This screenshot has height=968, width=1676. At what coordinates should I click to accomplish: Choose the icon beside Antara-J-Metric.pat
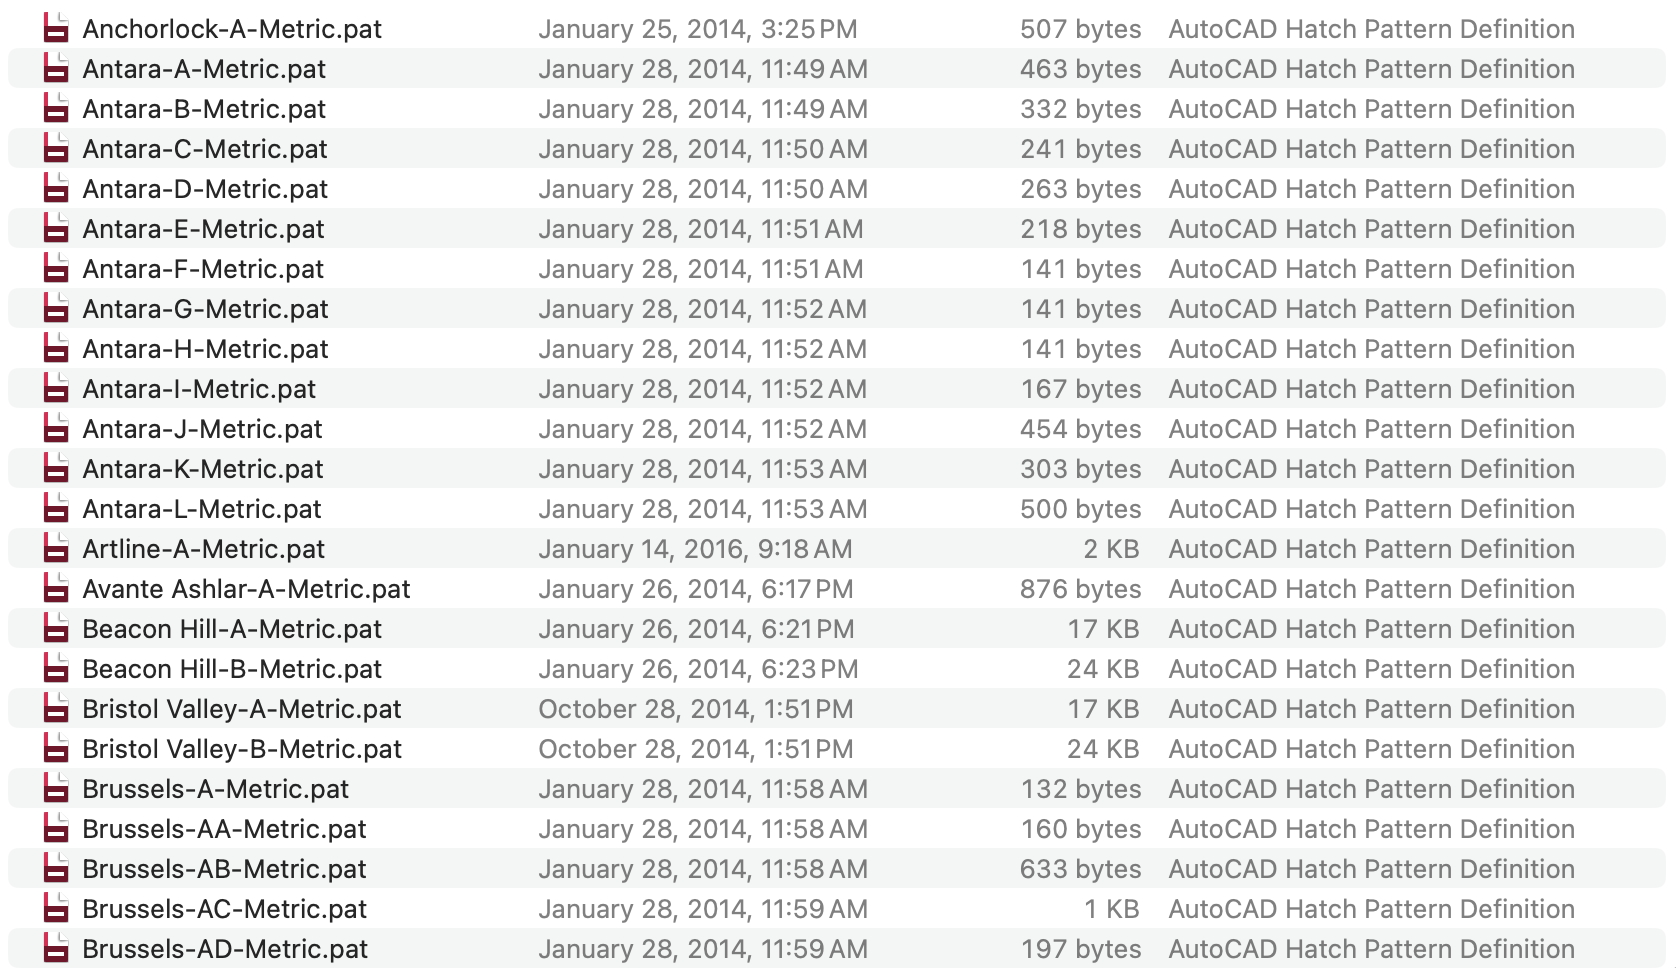pyautogui.click(x=57, y=428)
